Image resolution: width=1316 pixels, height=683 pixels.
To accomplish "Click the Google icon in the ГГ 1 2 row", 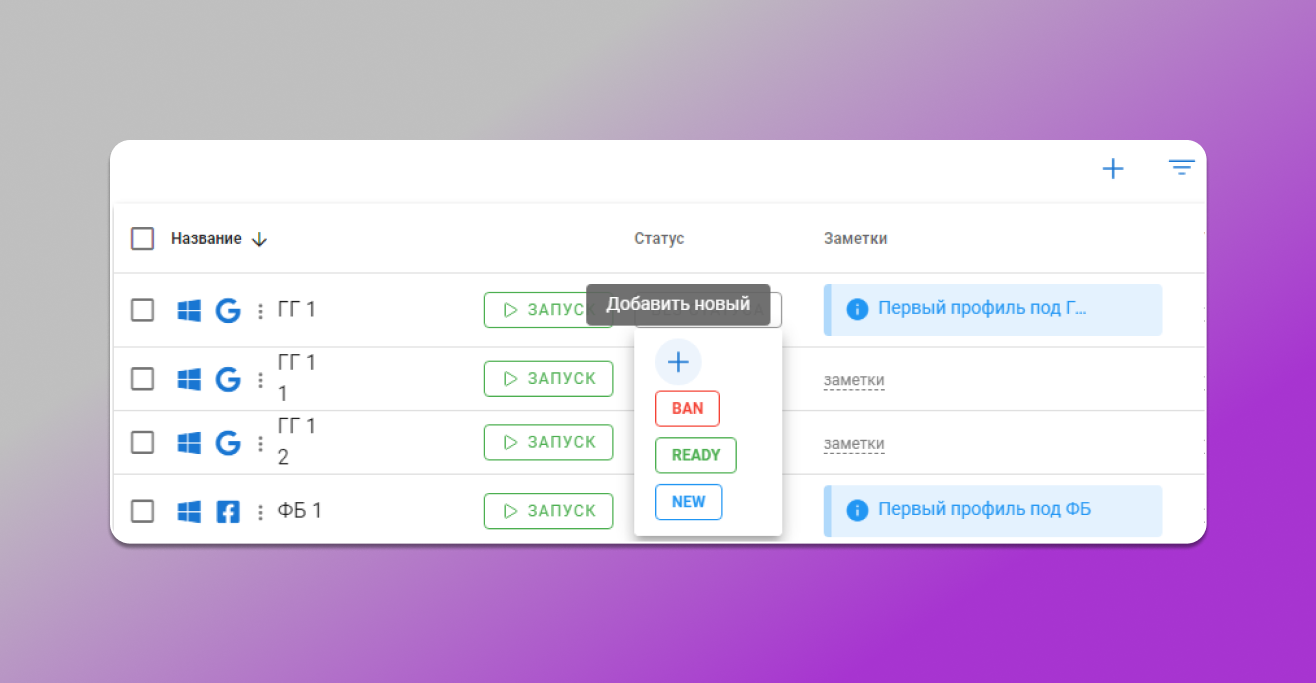I will click(228, 441).
